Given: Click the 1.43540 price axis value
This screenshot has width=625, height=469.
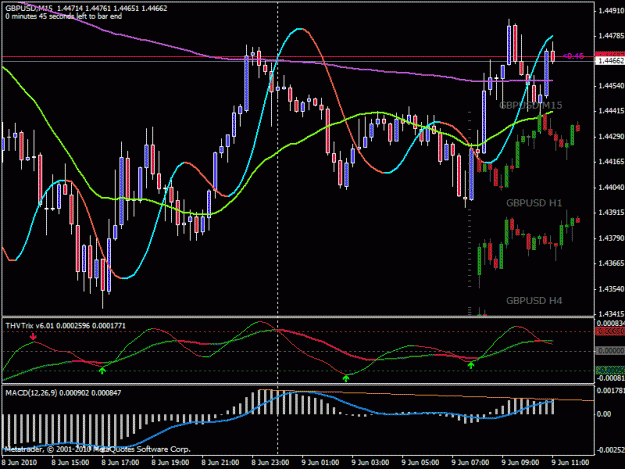Looking at the screenshot, I should [611, 289].
